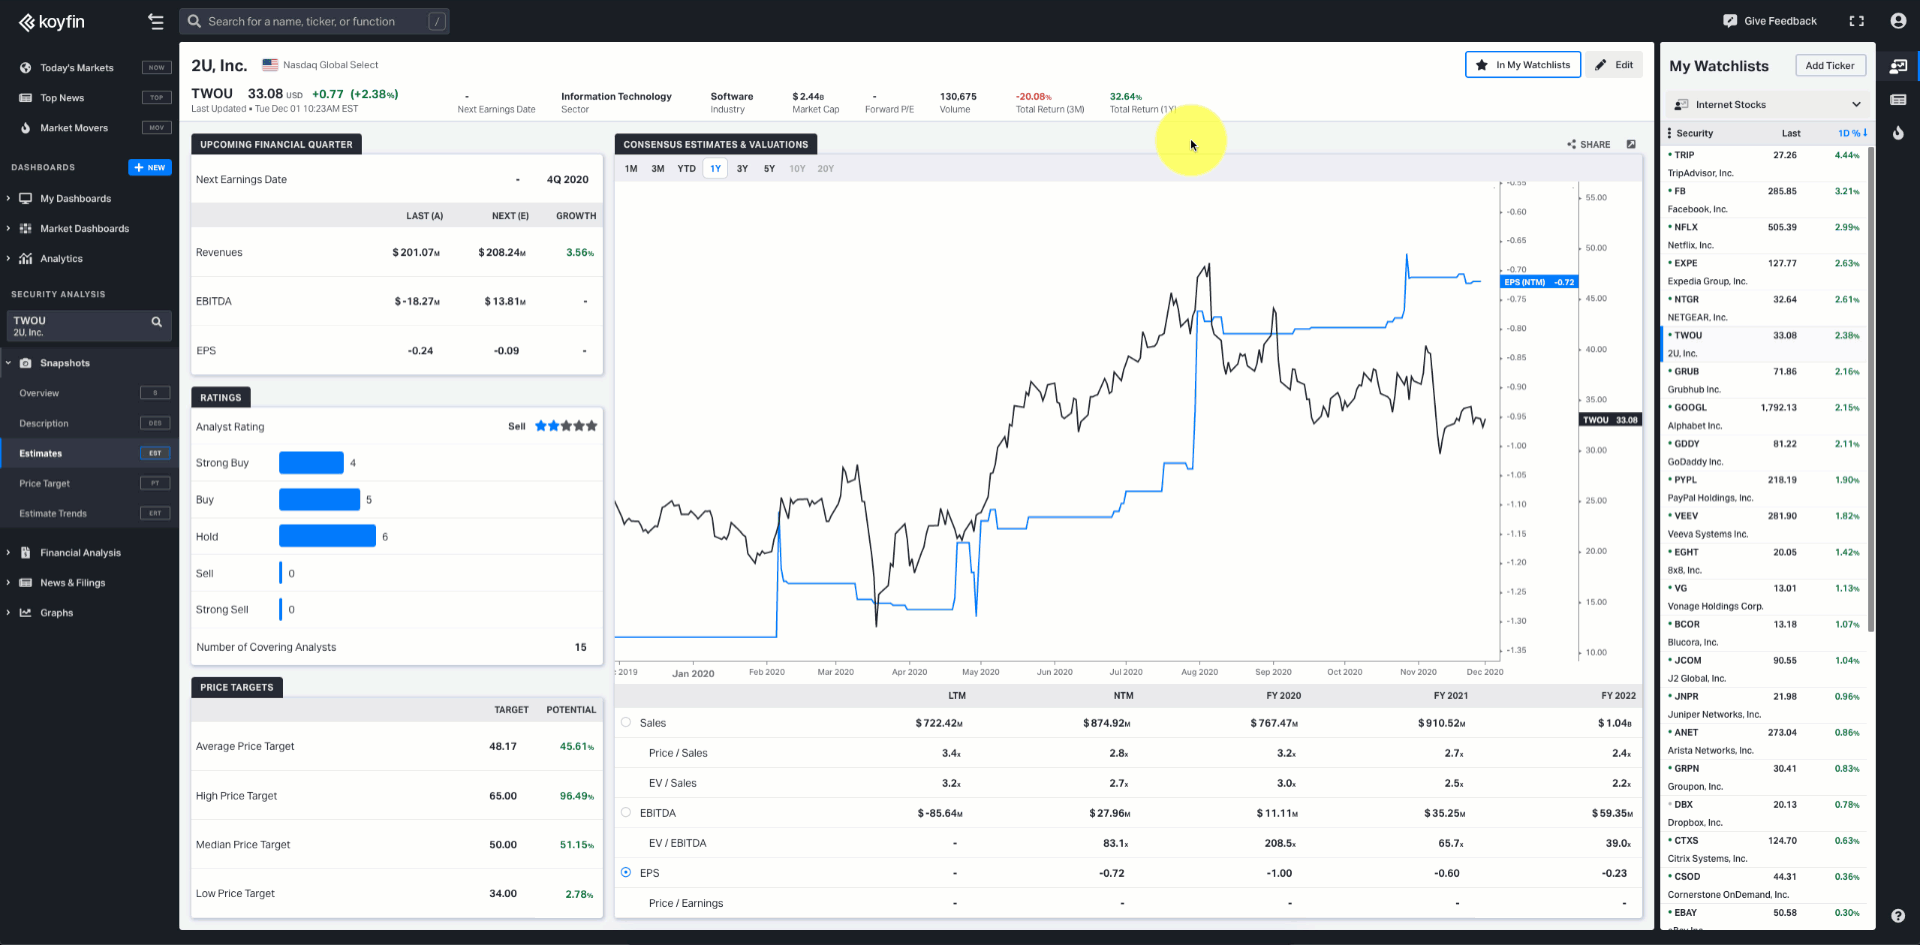Expand Analytics section
This screenshot has width=1920, height=945.
tap(8, 259)
